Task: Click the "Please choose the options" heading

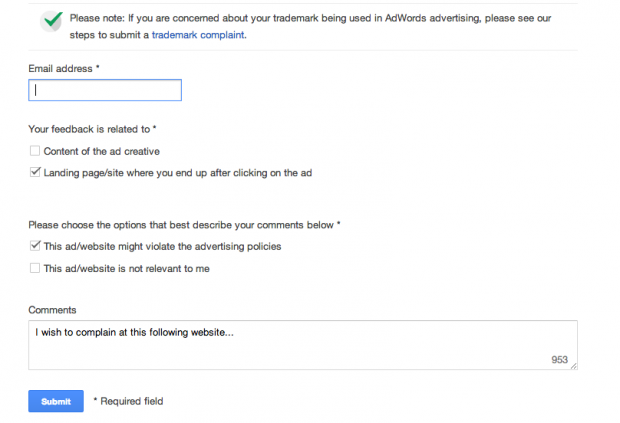Action: click(x=181, y=225)
